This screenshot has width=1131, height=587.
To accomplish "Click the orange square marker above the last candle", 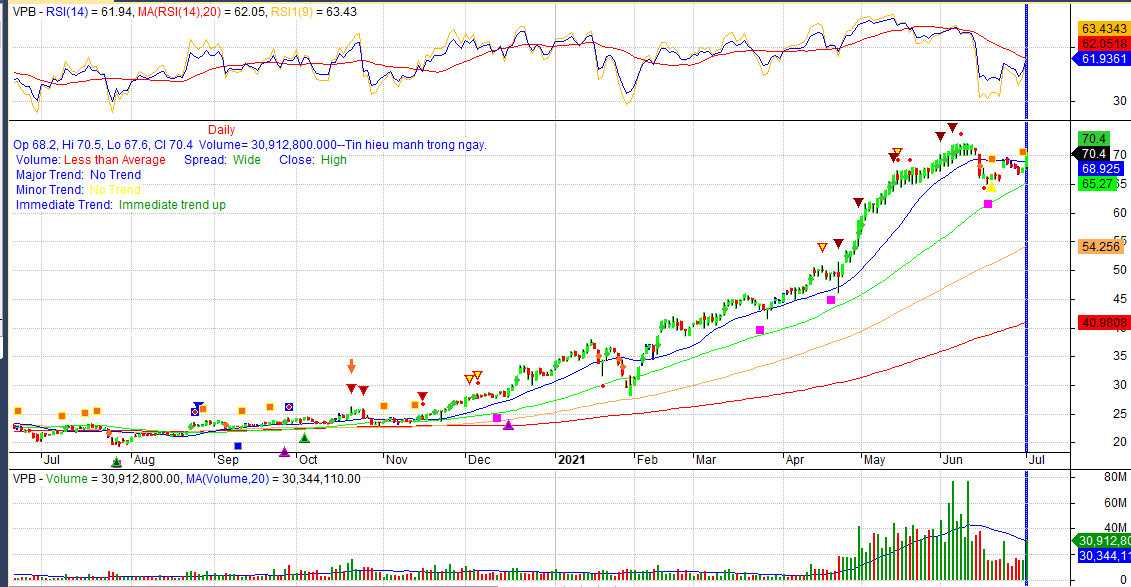I will click(1023, 152).
